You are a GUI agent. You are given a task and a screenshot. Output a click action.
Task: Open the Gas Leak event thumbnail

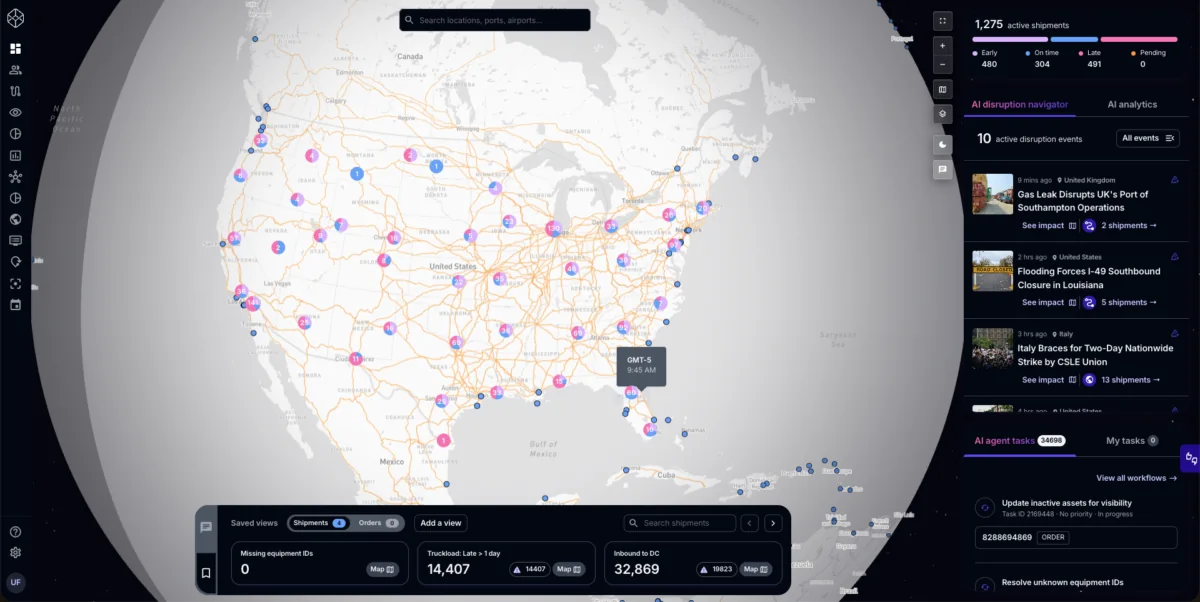(x=992, y=193)
